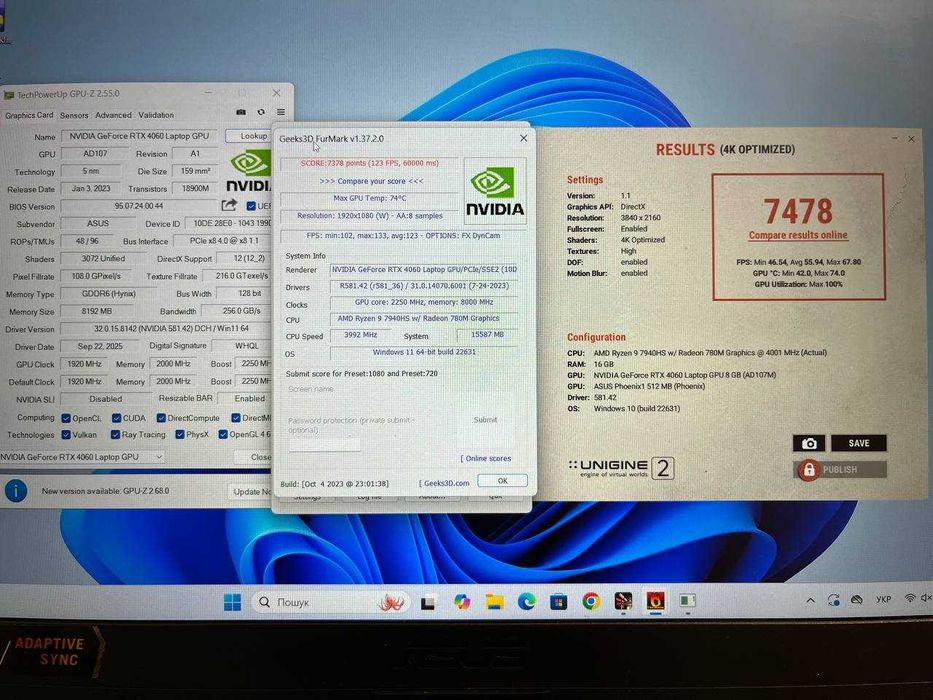Click the taskbar search box Пошук

point(330,602)
